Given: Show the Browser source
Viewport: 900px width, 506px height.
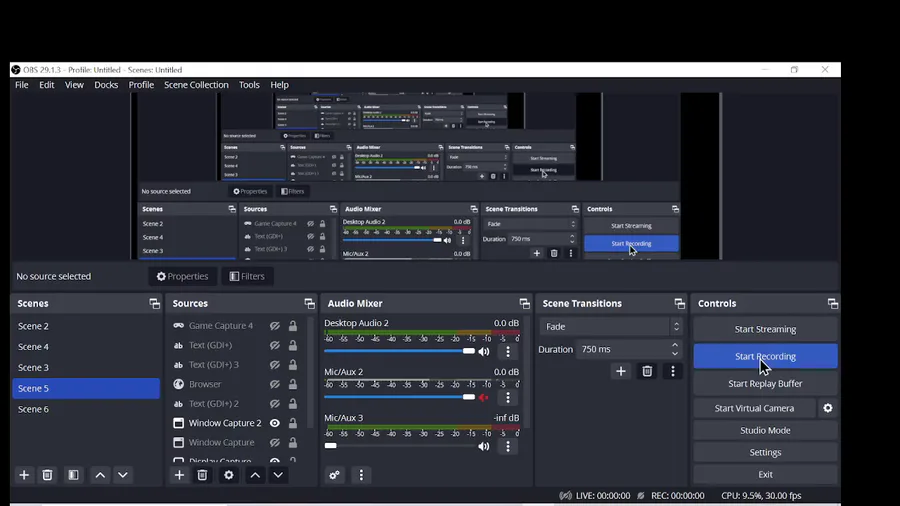Looking at the screenshot, I should coord(275,384).
